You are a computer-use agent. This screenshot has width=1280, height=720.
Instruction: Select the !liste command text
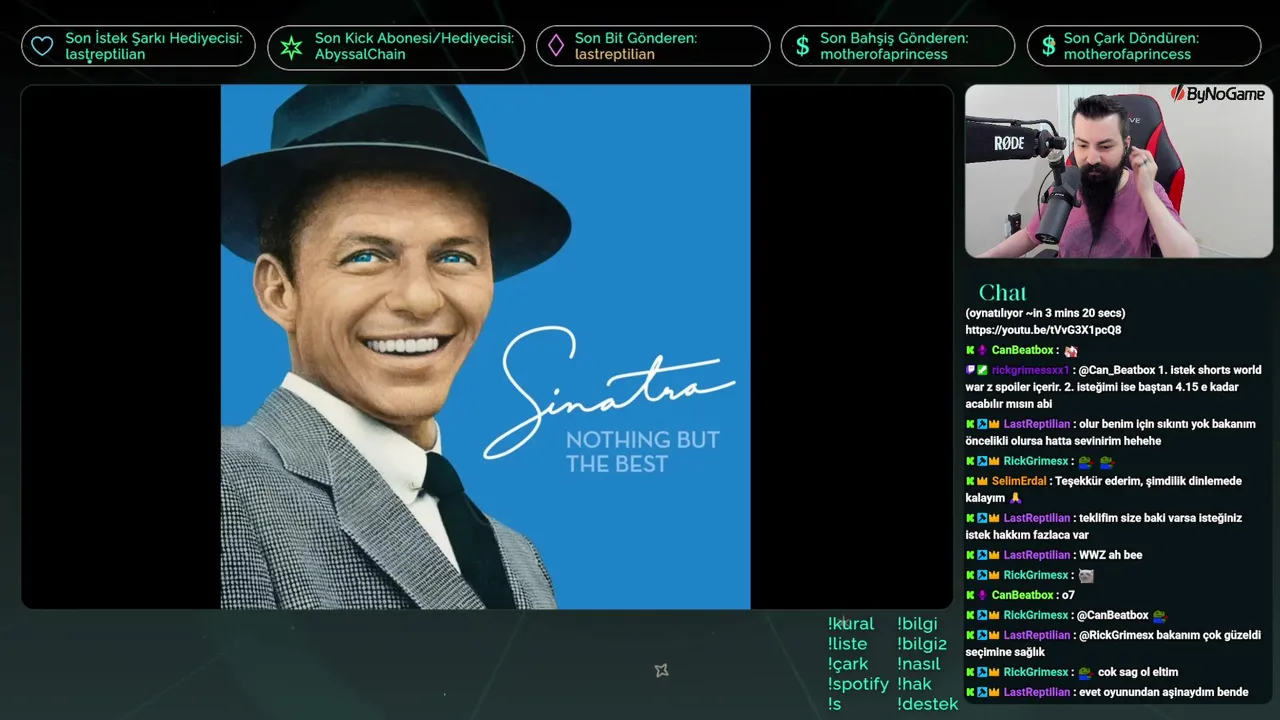848,644
